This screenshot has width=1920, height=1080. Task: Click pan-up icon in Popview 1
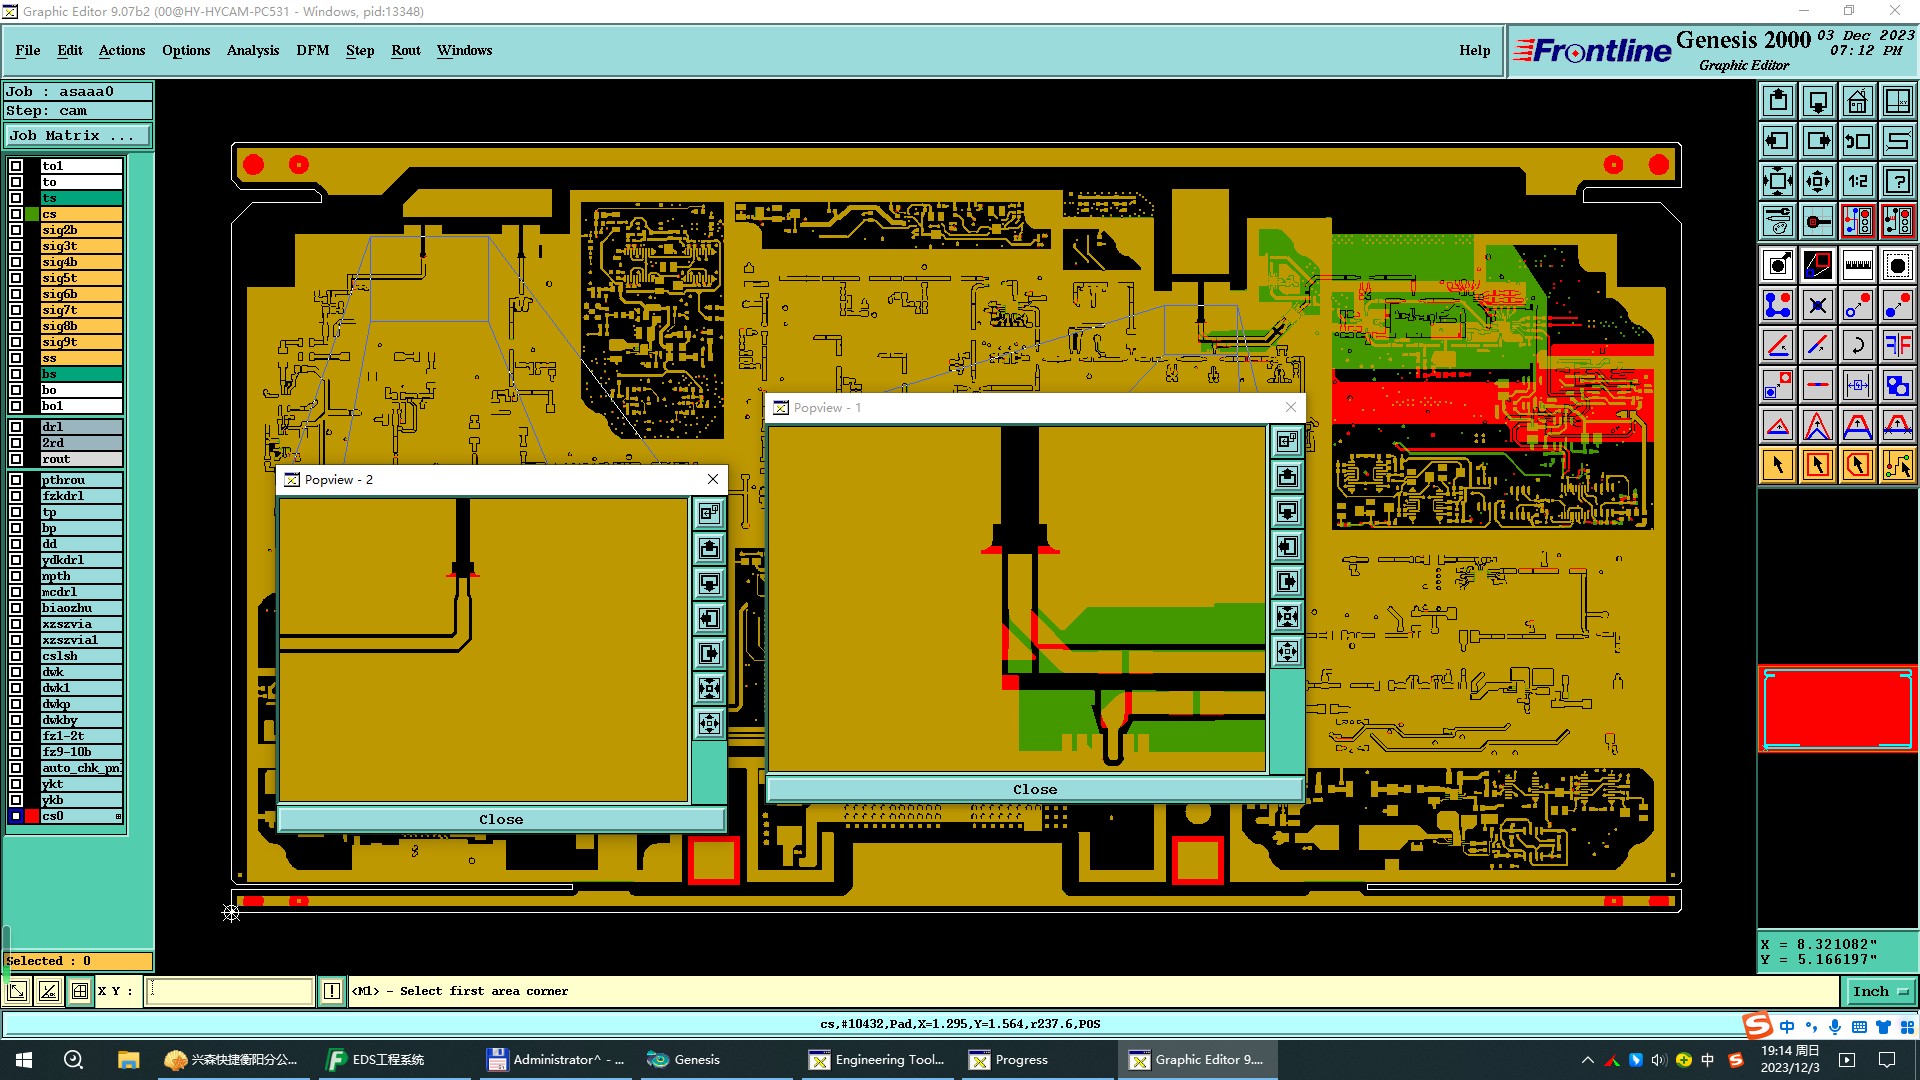coord(1287,477)
